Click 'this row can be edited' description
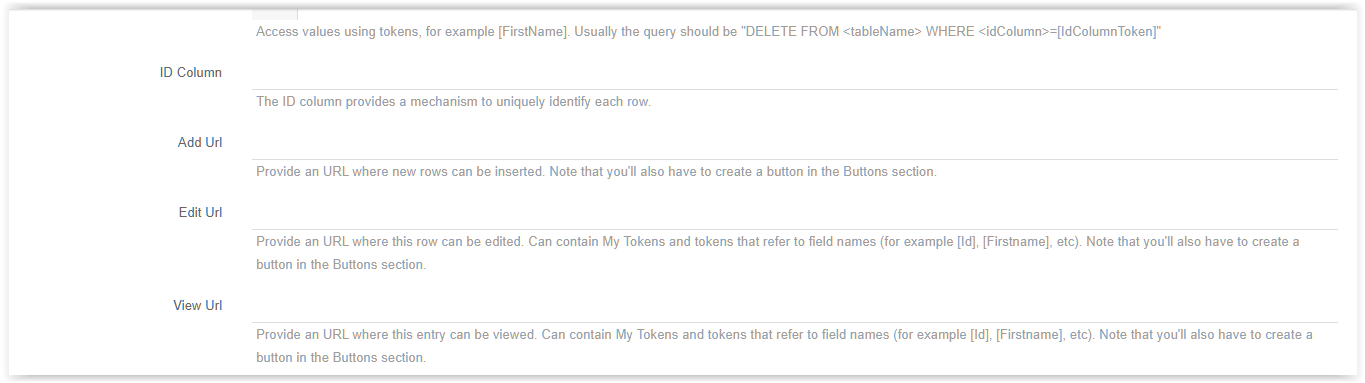Image resolution: width=1365 pixels, height=383 pixels. click(455, 242)
